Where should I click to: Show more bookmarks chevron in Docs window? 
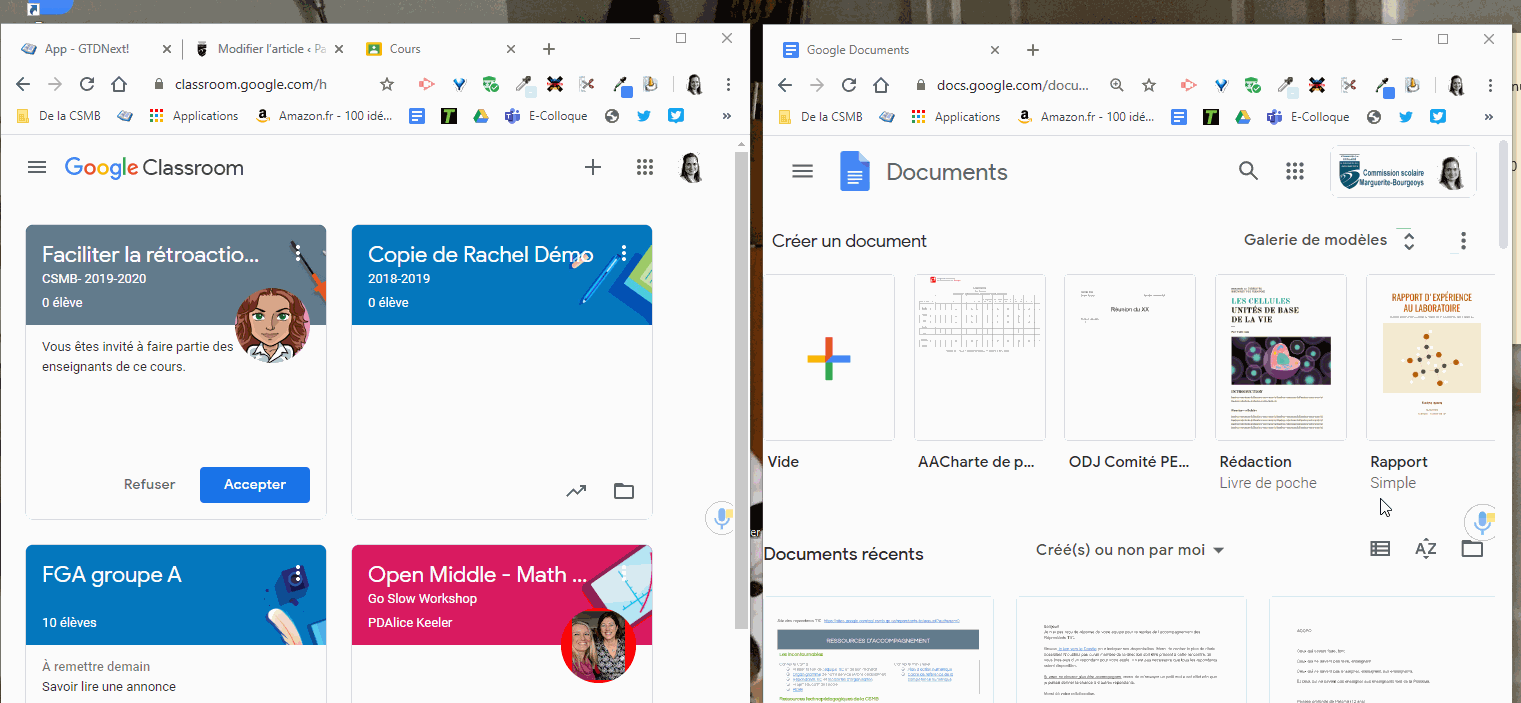point(1490,116)
